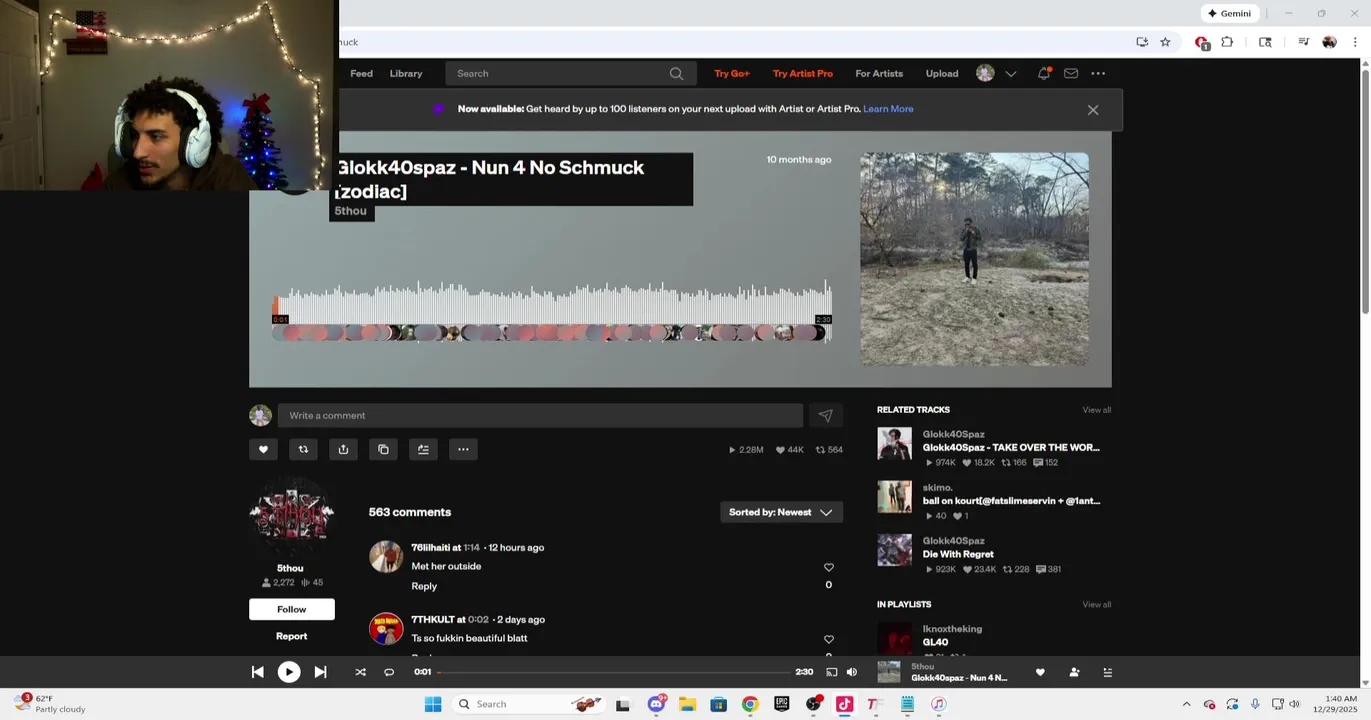Open ball on kourt related track
This screenshot has height=720, width=1371.
tap(1011, 501)
